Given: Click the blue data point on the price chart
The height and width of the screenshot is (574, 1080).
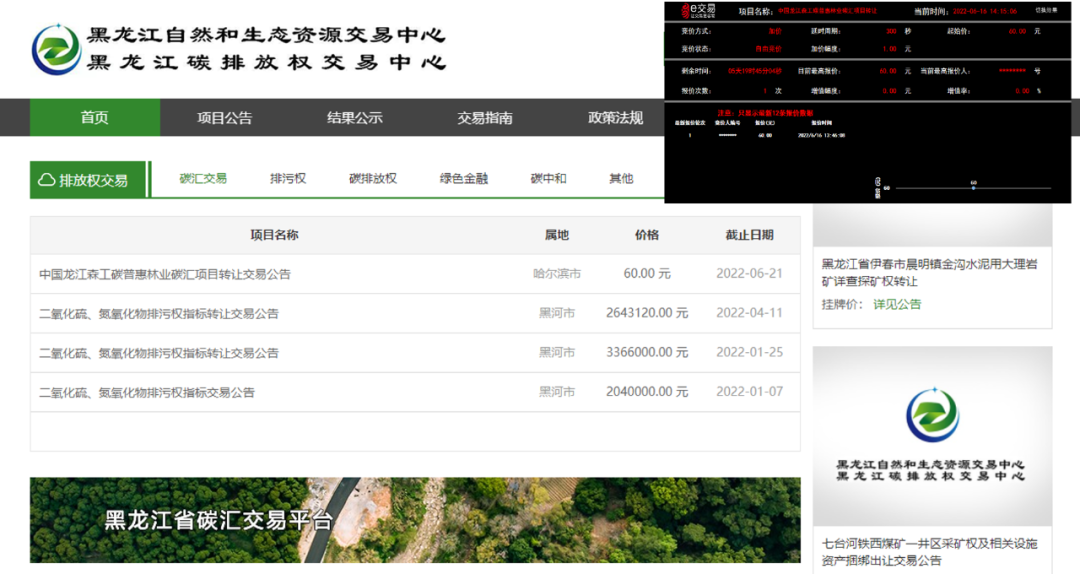Looking at the screenshot, I should tap(973, 188).
